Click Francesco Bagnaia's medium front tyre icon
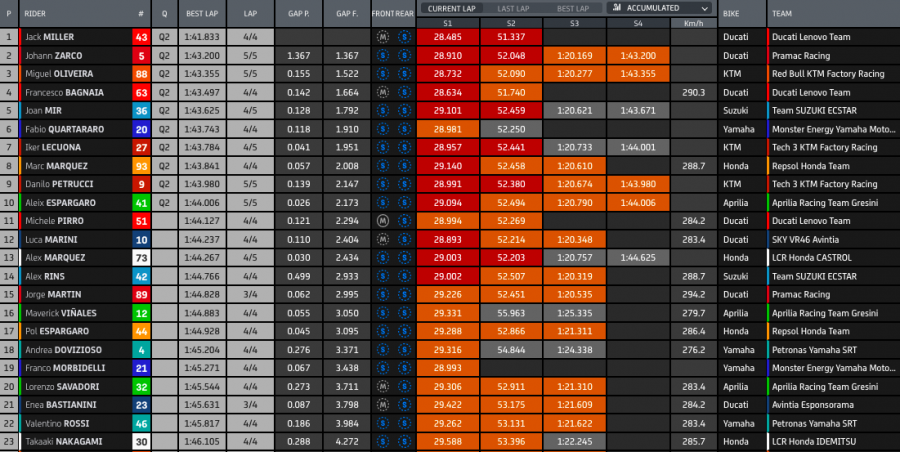900x452 pixels. (x=383, y=92)
